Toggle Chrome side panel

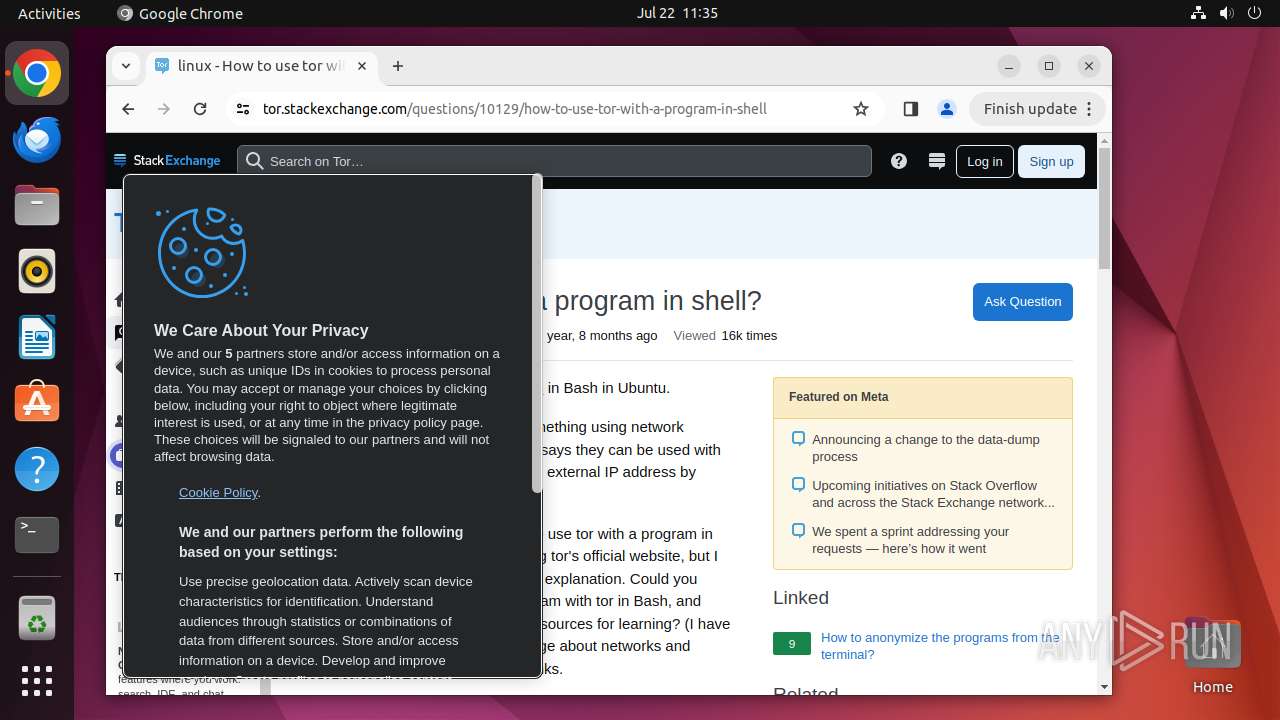pos(910,109)
